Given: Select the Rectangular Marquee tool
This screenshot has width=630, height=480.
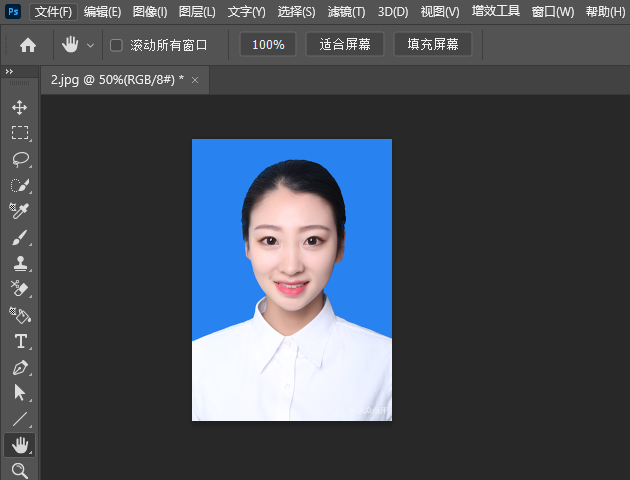Looking at the screenshot, I should (20, 133).
